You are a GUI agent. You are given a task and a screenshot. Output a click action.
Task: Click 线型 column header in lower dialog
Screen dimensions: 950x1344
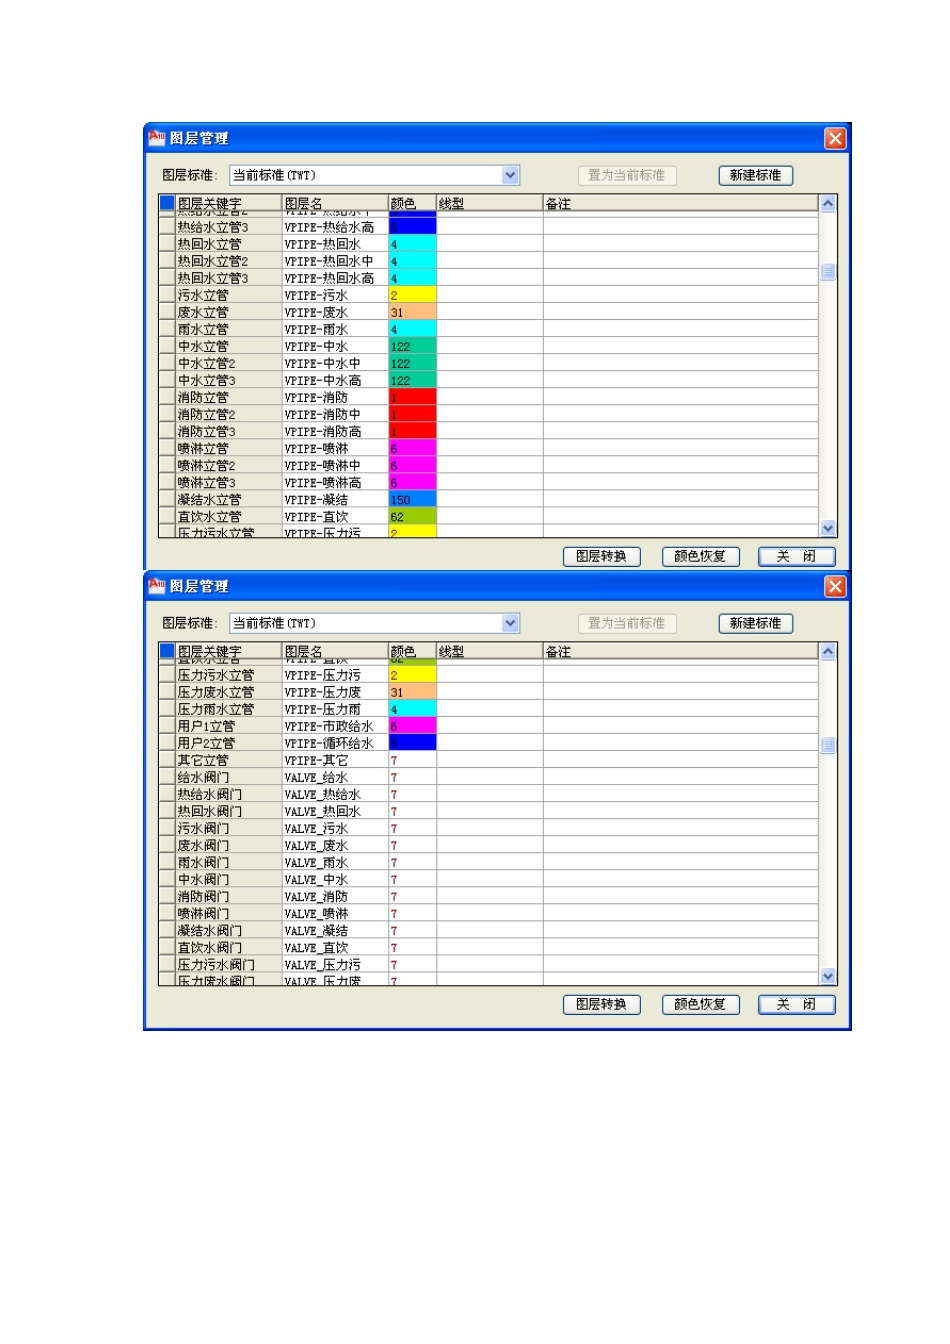click(x=490, y=651)
